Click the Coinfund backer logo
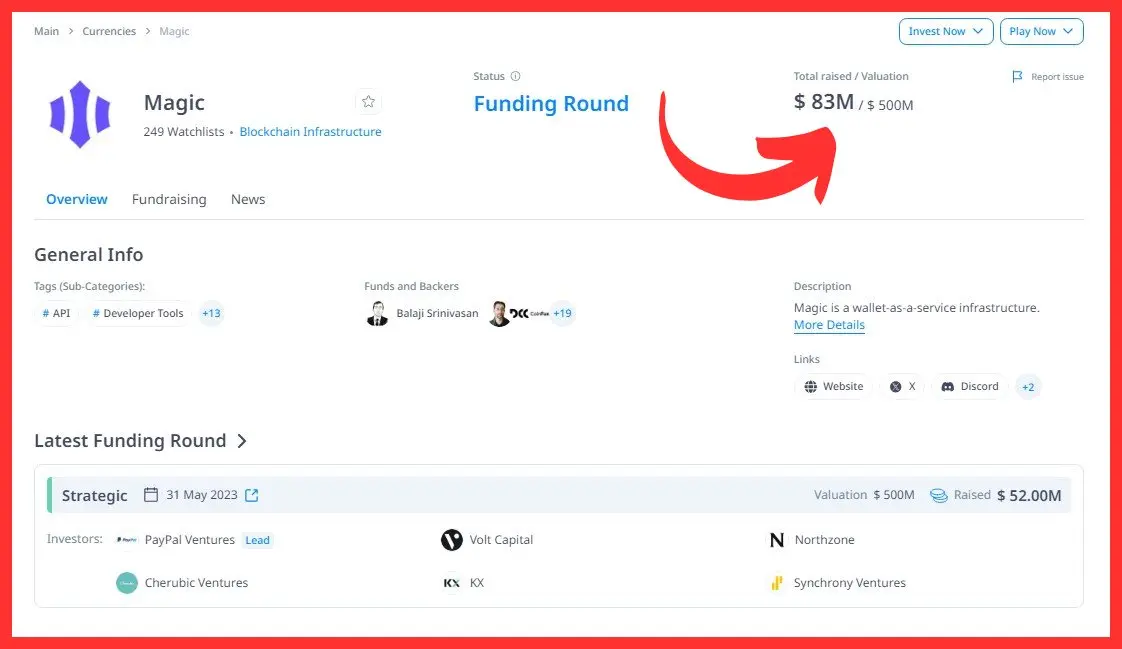Screen dimensions: 1122x649 click(539, 313)
